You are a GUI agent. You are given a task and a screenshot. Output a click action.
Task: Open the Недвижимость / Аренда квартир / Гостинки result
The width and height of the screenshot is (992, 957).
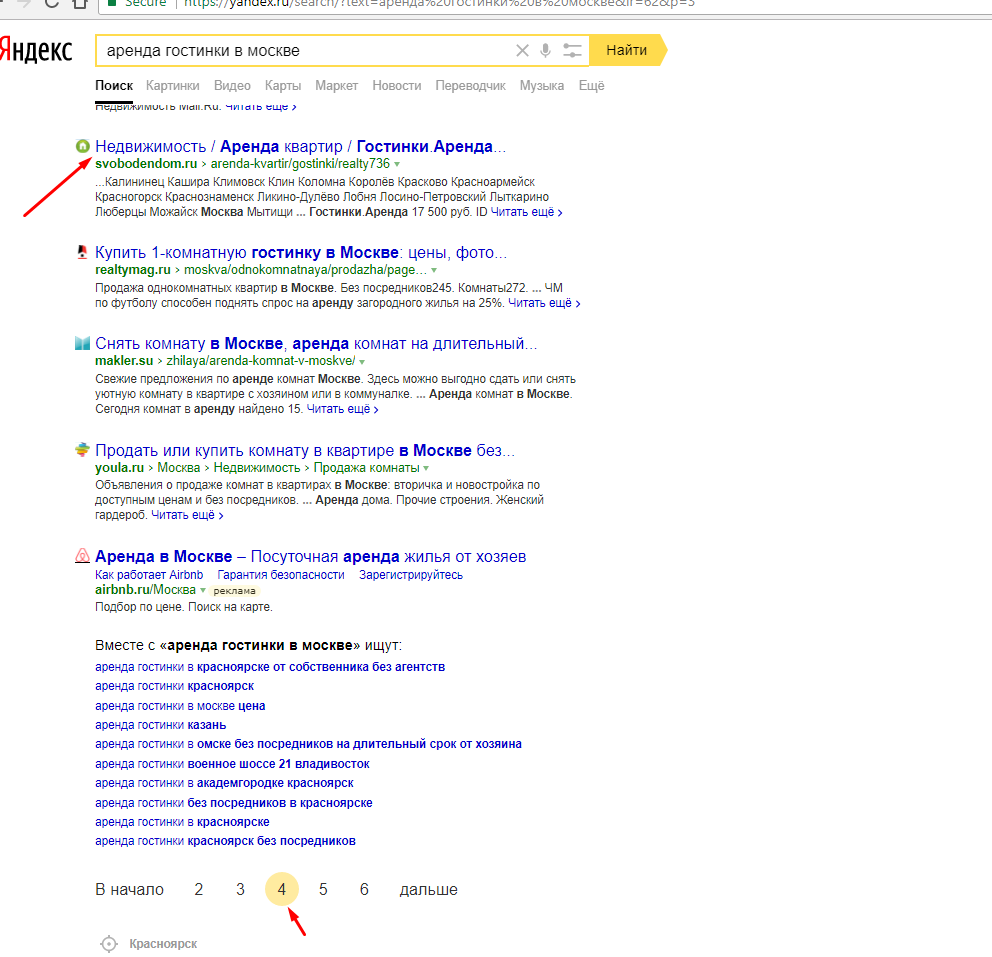[301, 146]
